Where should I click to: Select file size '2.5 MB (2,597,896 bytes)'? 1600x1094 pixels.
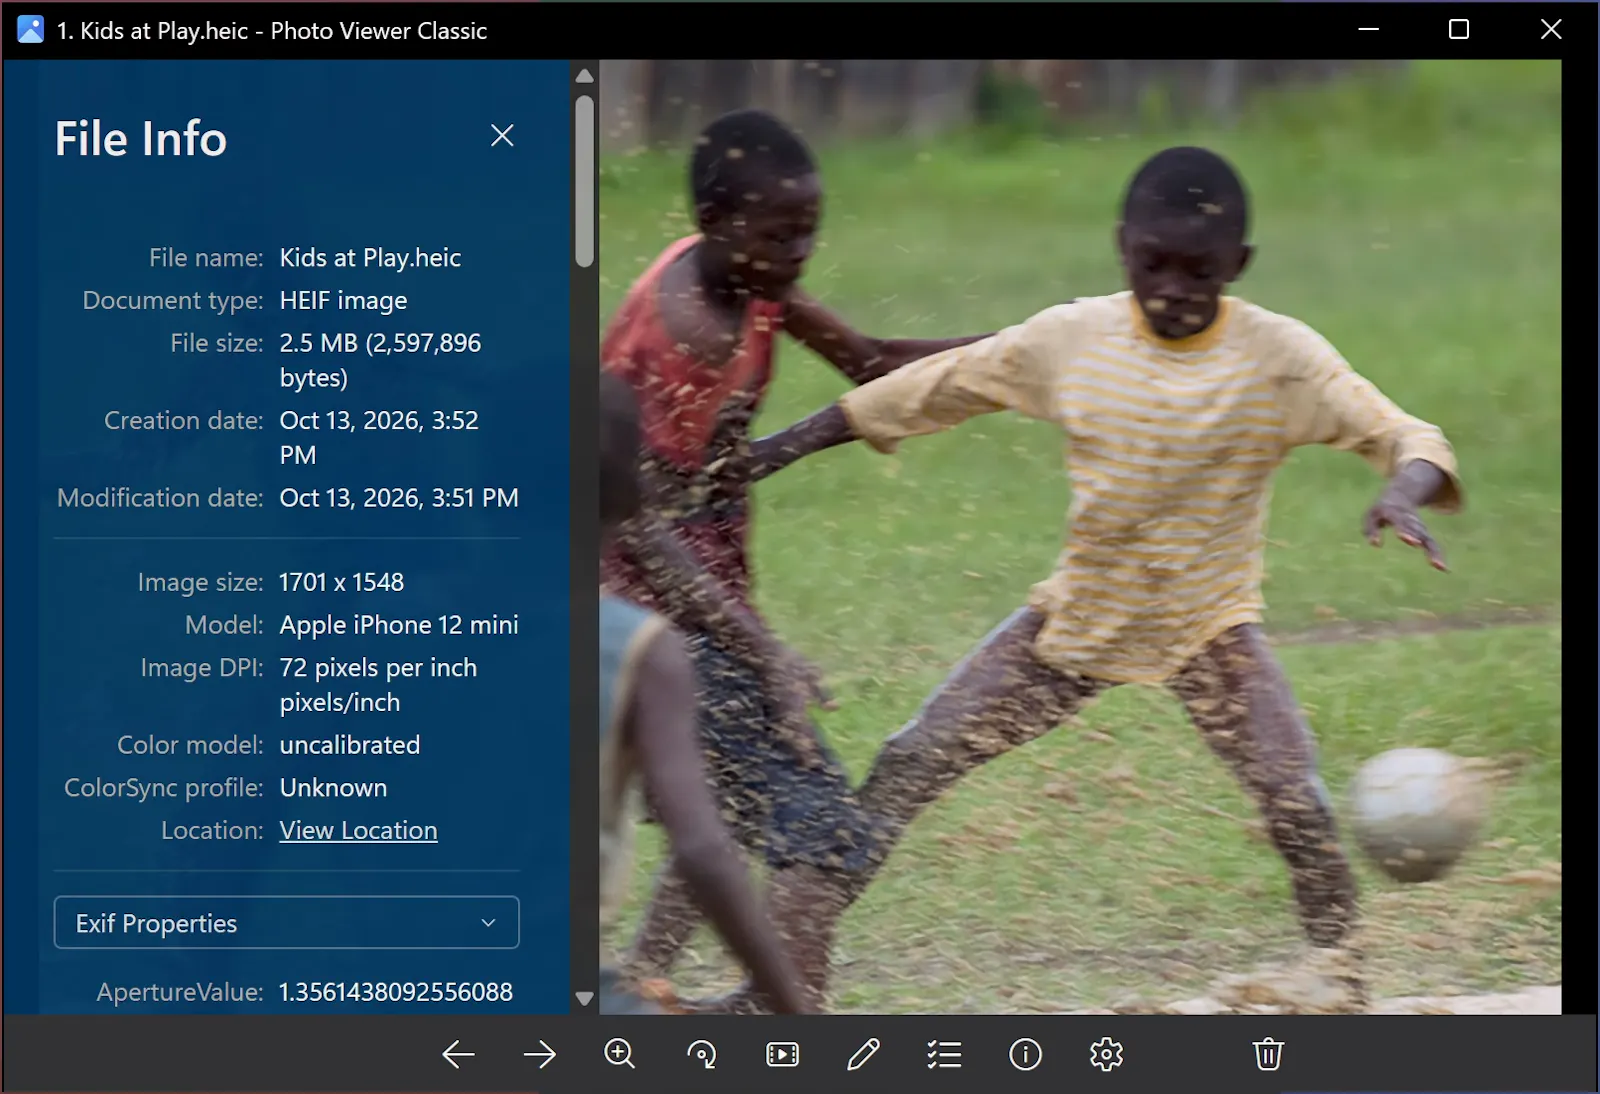click(380, 360)
